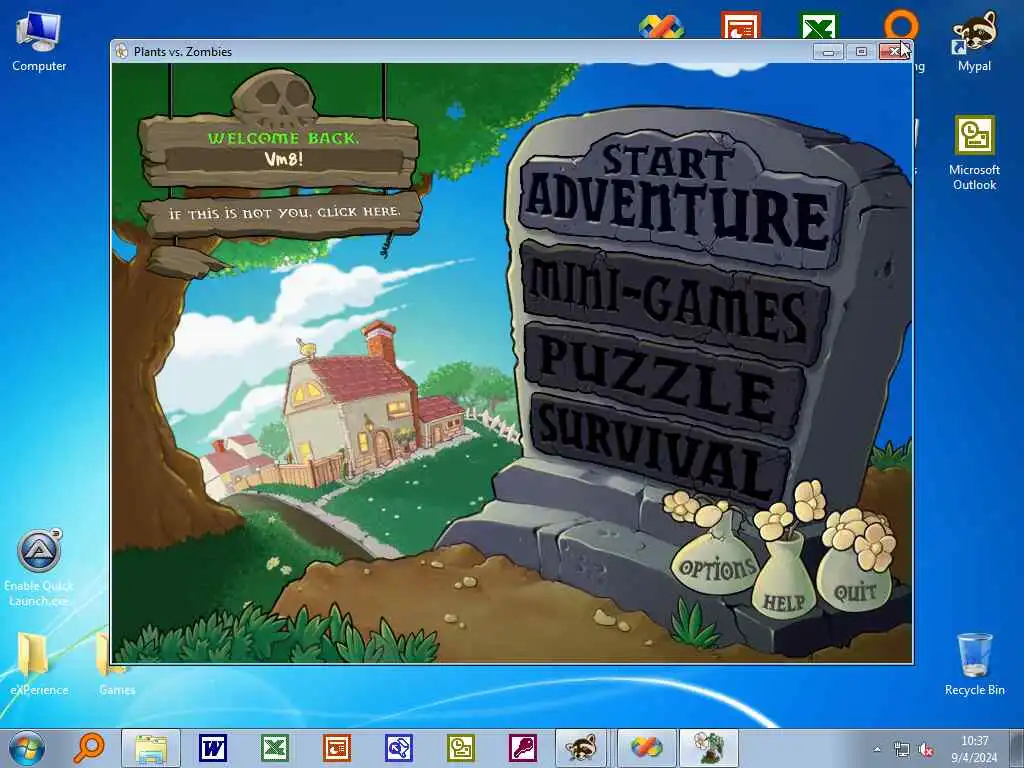Click the Show desktop strip at taskbar end
The height and width of the screenshot is (768, 1024).
(1016, 748)
